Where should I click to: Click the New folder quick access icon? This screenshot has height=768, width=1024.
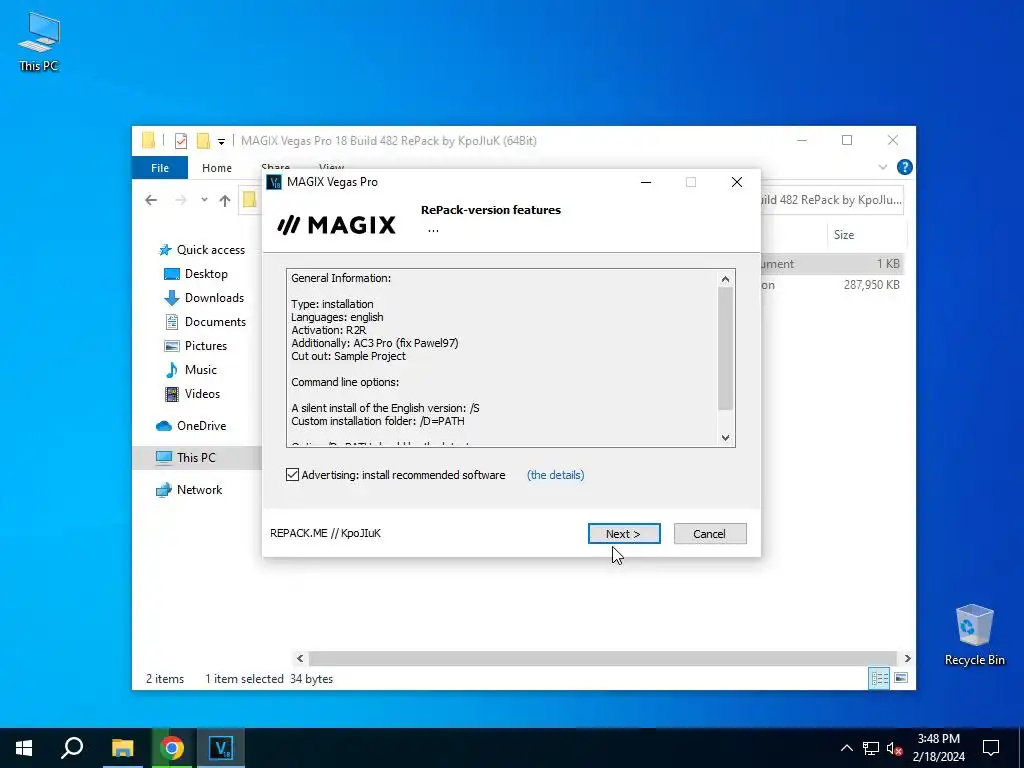tap(203, 140)
